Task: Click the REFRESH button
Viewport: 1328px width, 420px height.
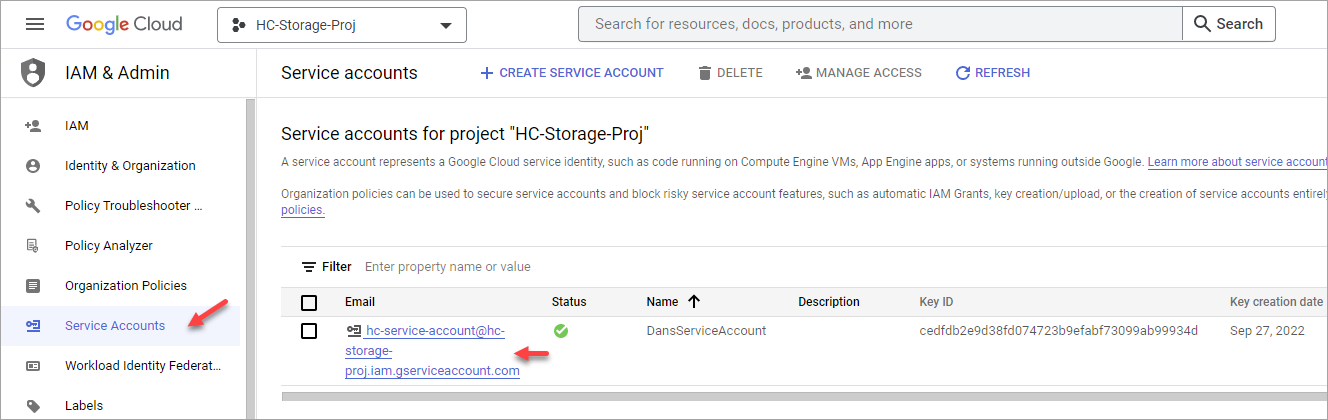Action: point(993,73)
